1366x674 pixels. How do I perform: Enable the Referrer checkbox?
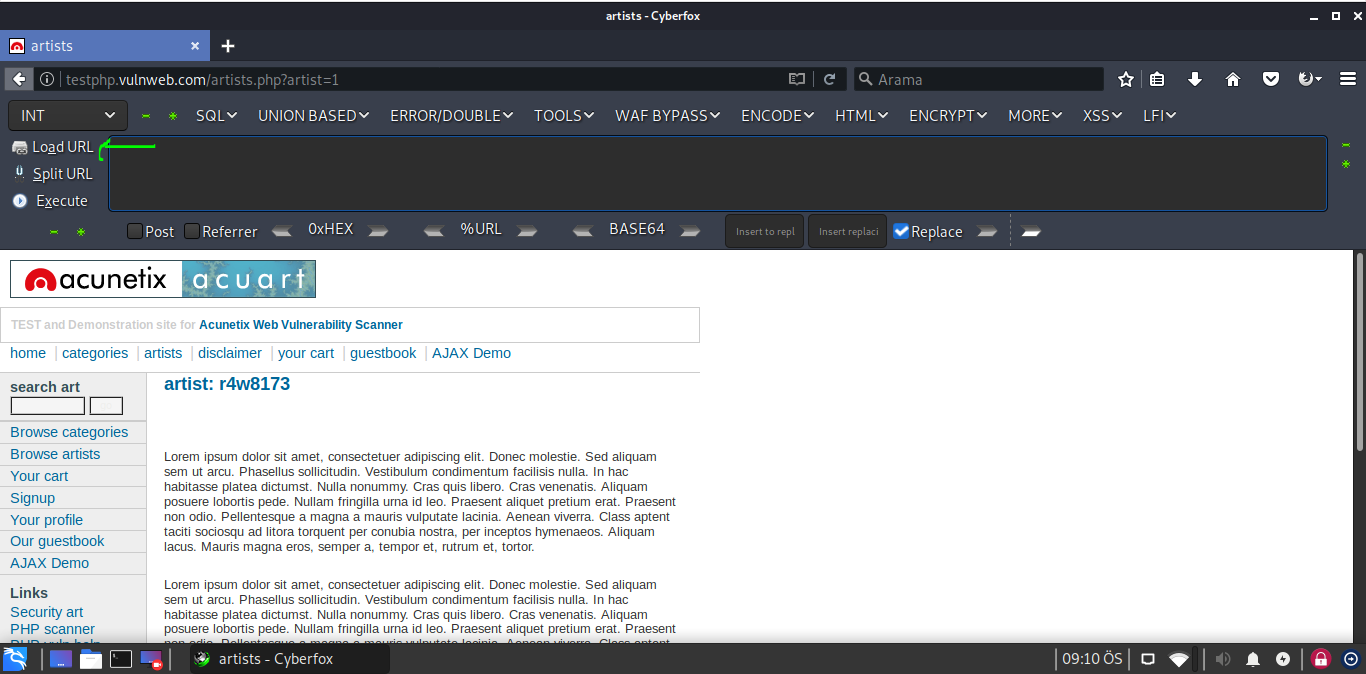pyautogui.click(x=192, y=231)
